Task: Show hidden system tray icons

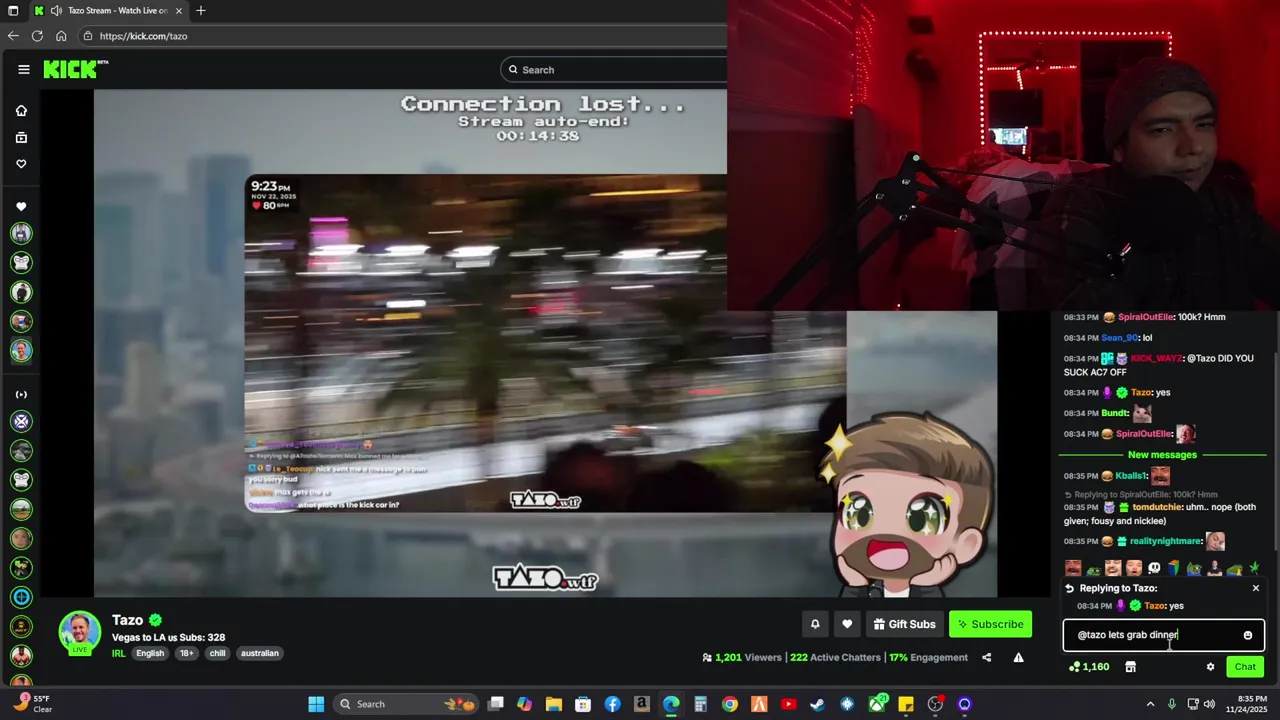Action: tap(1150, 704)
